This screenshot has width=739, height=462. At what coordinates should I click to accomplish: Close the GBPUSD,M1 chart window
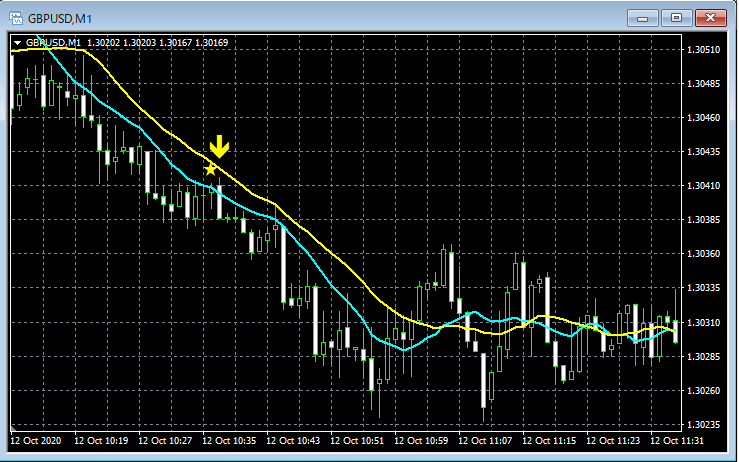click(711, 18)
